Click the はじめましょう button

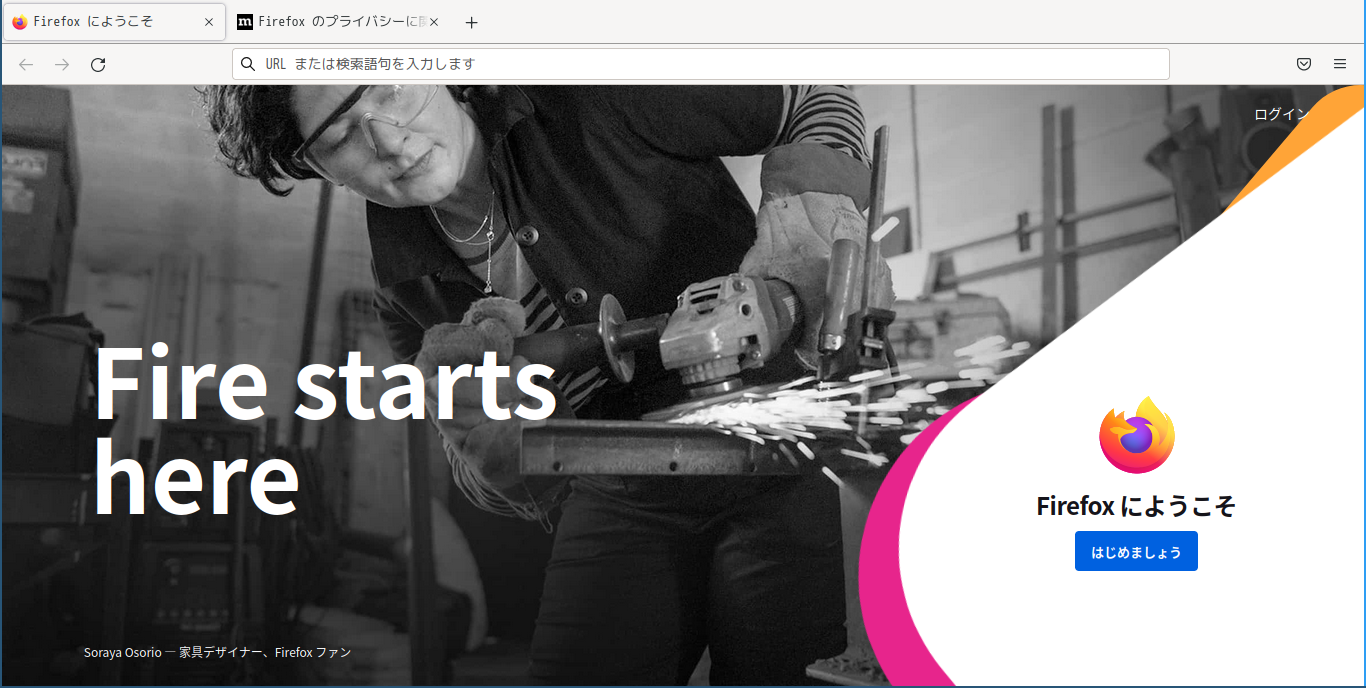point(1136,552)
